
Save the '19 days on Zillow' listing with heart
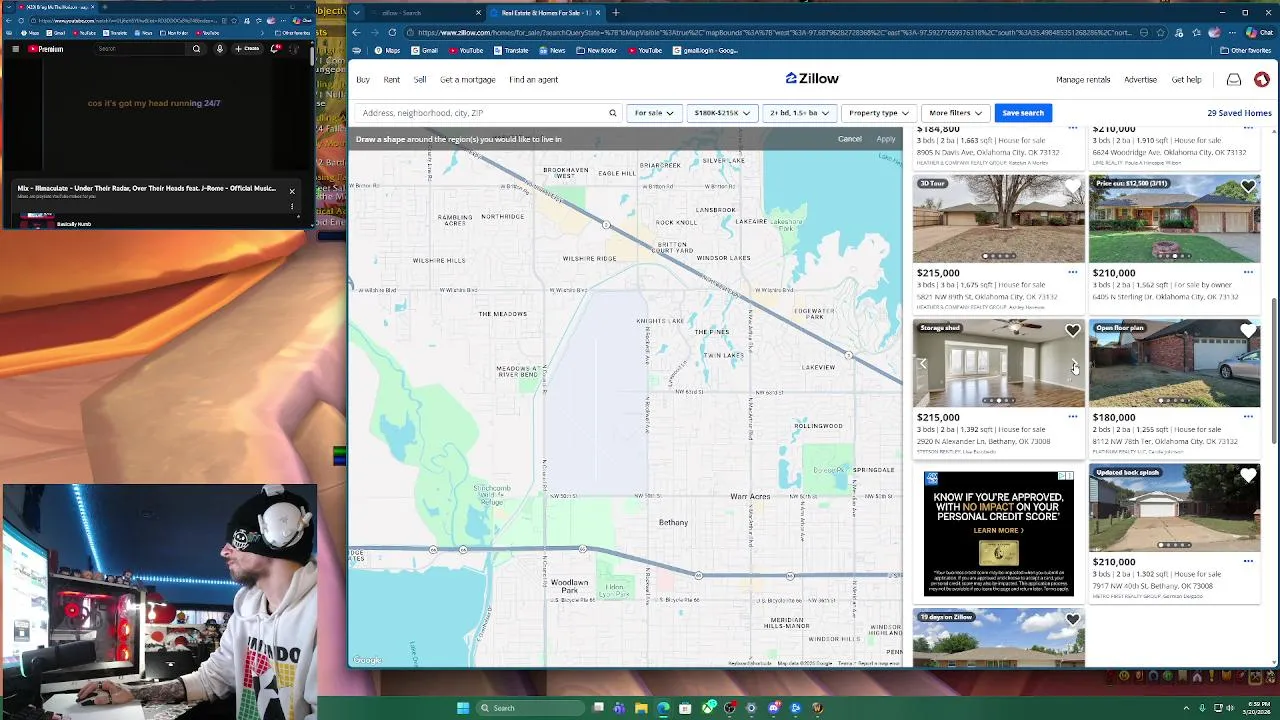1072,620
